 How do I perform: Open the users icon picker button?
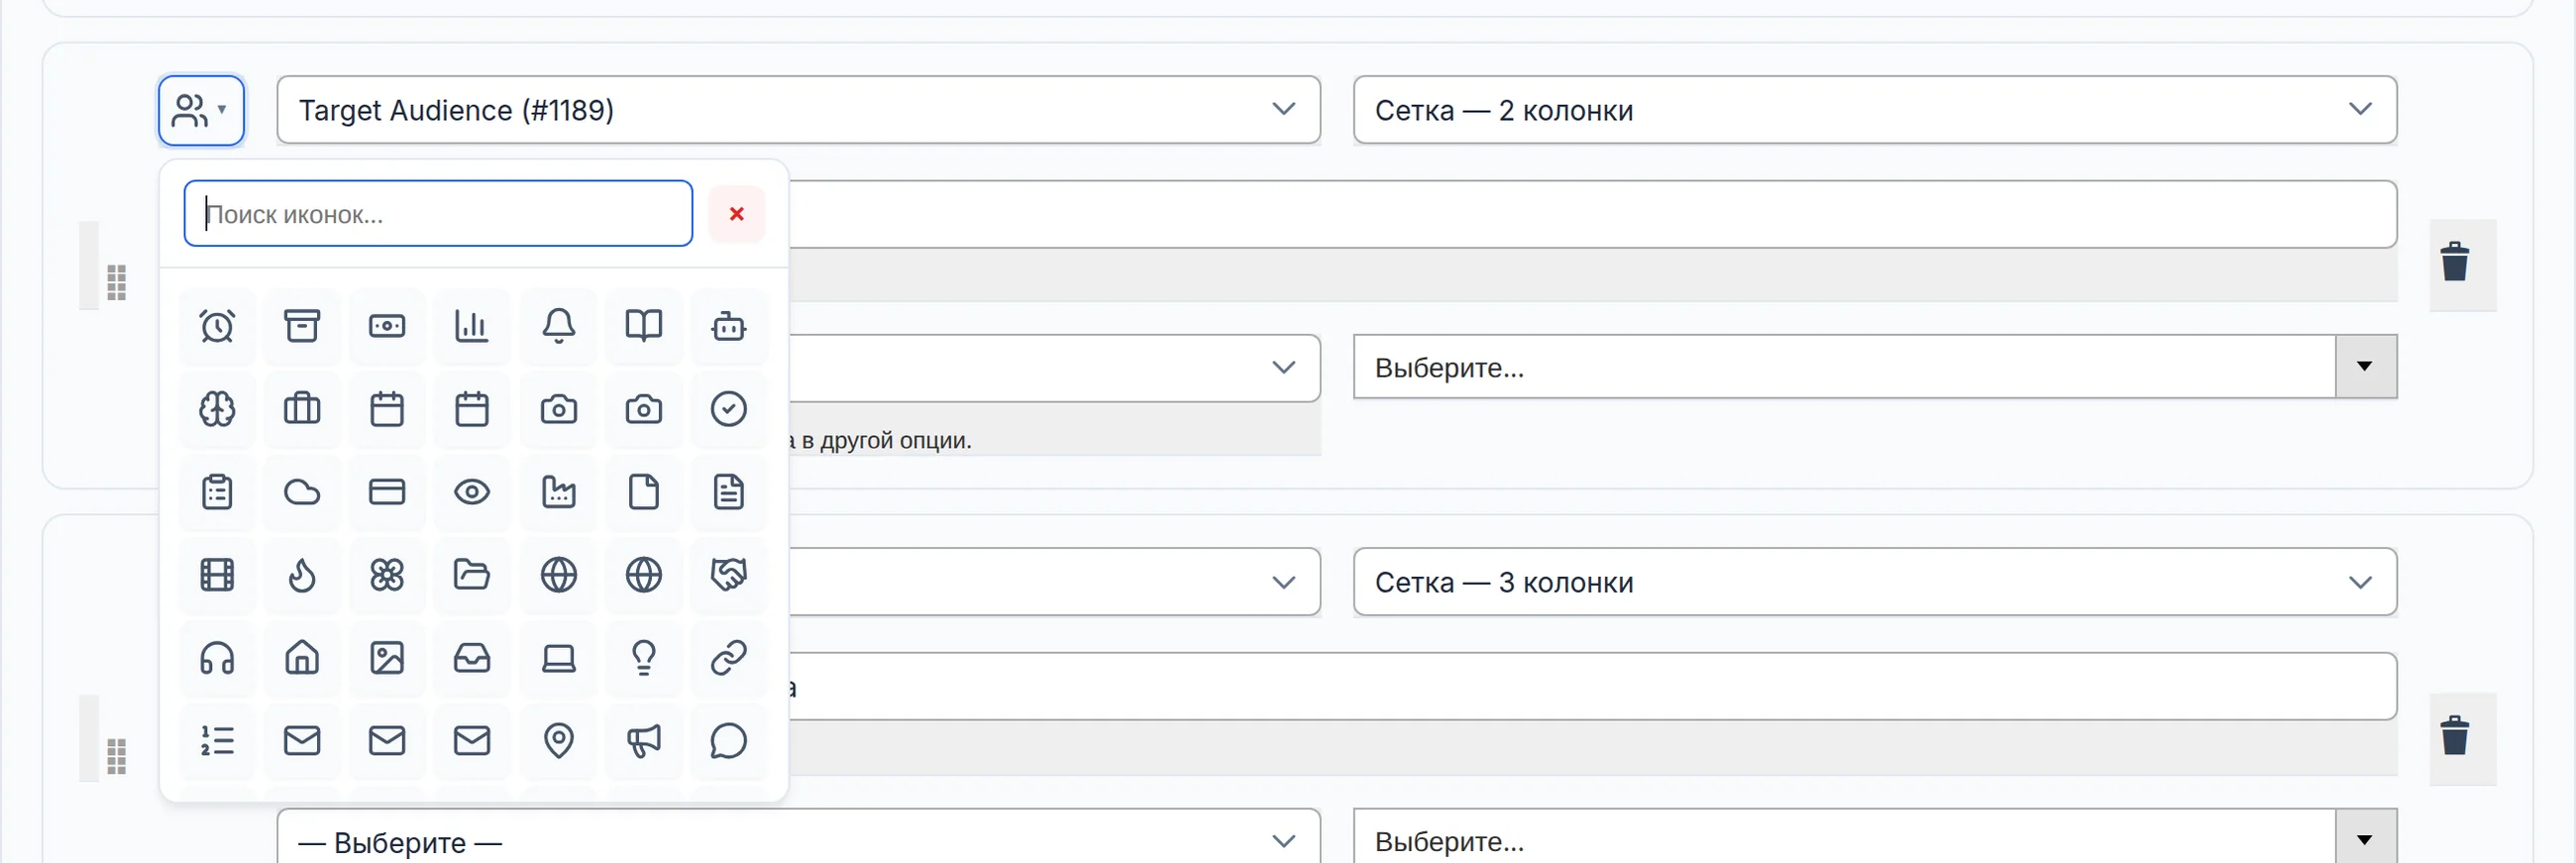tap(201, 110)
